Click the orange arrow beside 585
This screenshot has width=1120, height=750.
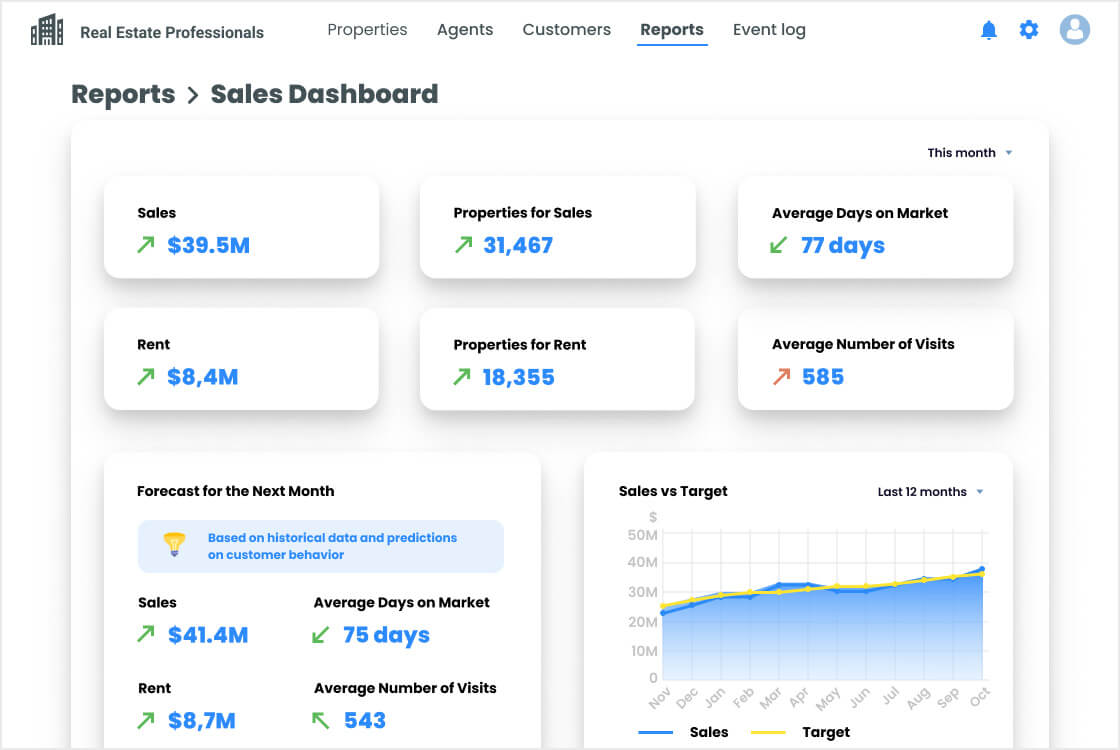(781, 377)
